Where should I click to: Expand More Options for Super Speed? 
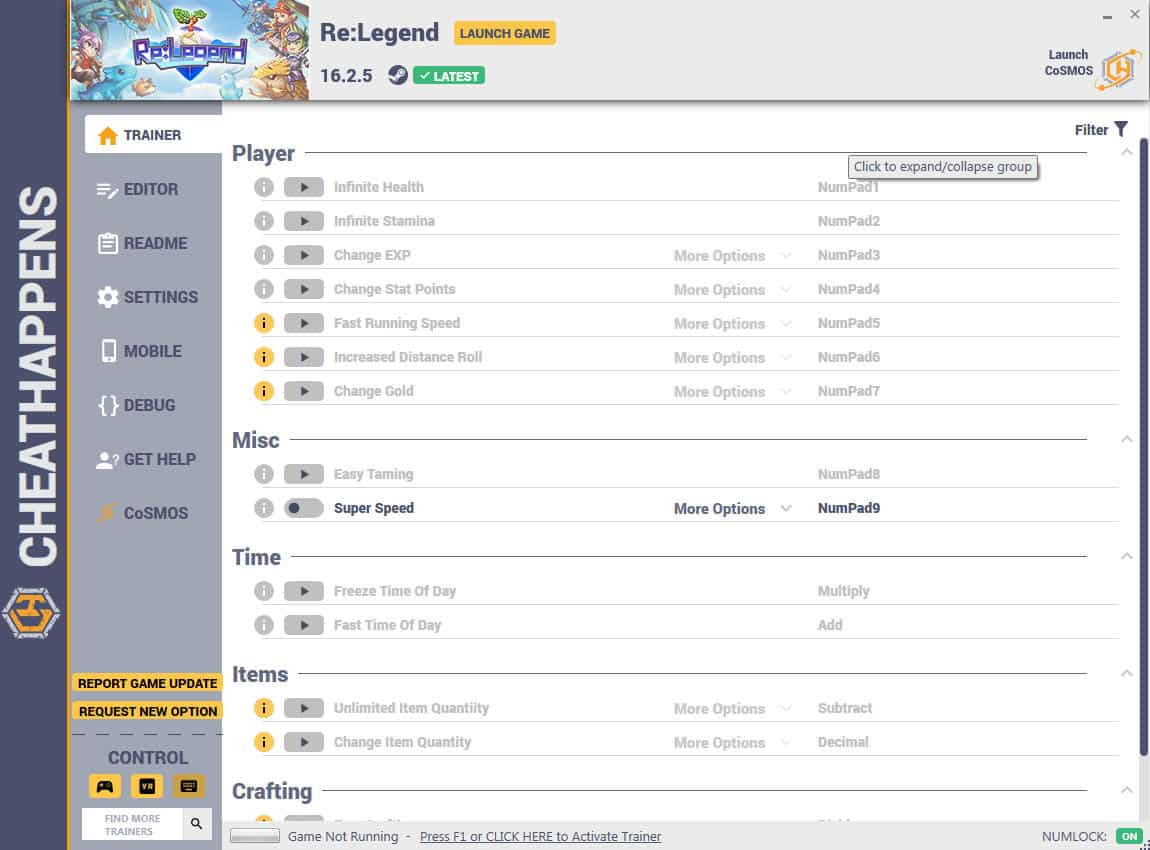732,509
